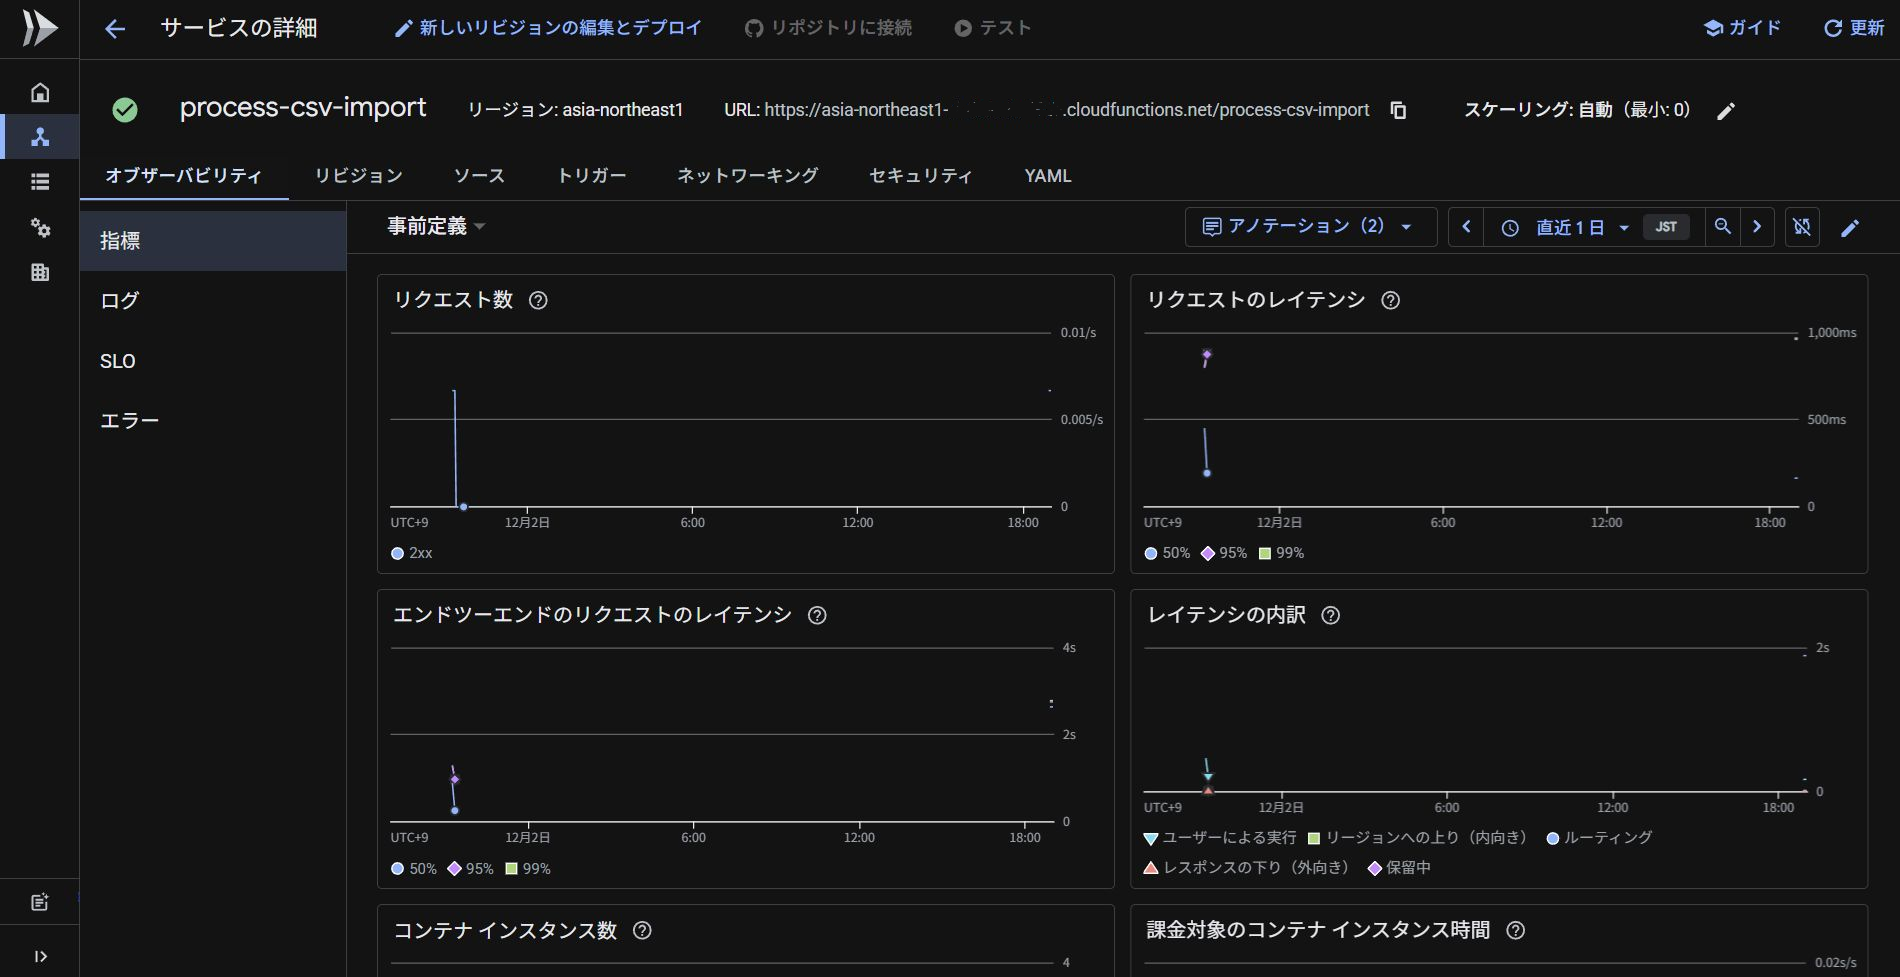The width and height of the screenshot is (1900, 977).
Task: Toggle auto-refresh sync off icon
Action: pyautogui.click(x=1802, y=227)
